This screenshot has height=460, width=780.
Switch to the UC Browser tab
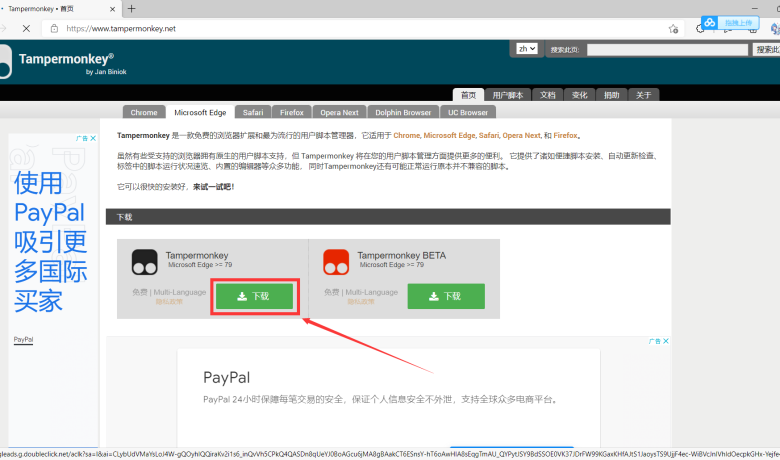pos(468,112)
